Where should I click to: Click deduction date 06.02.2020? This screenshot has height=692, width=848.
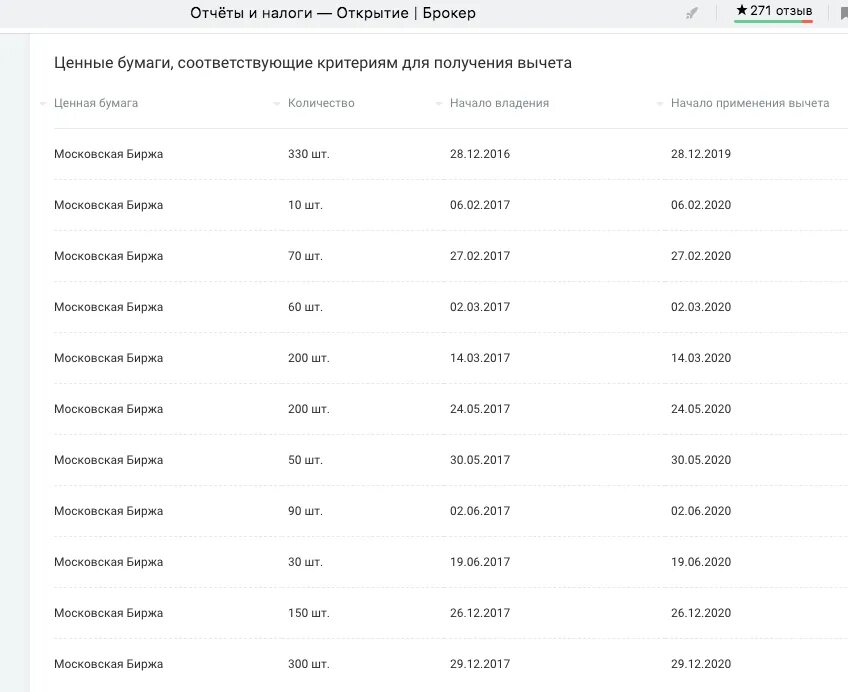(x=701, y=205)
